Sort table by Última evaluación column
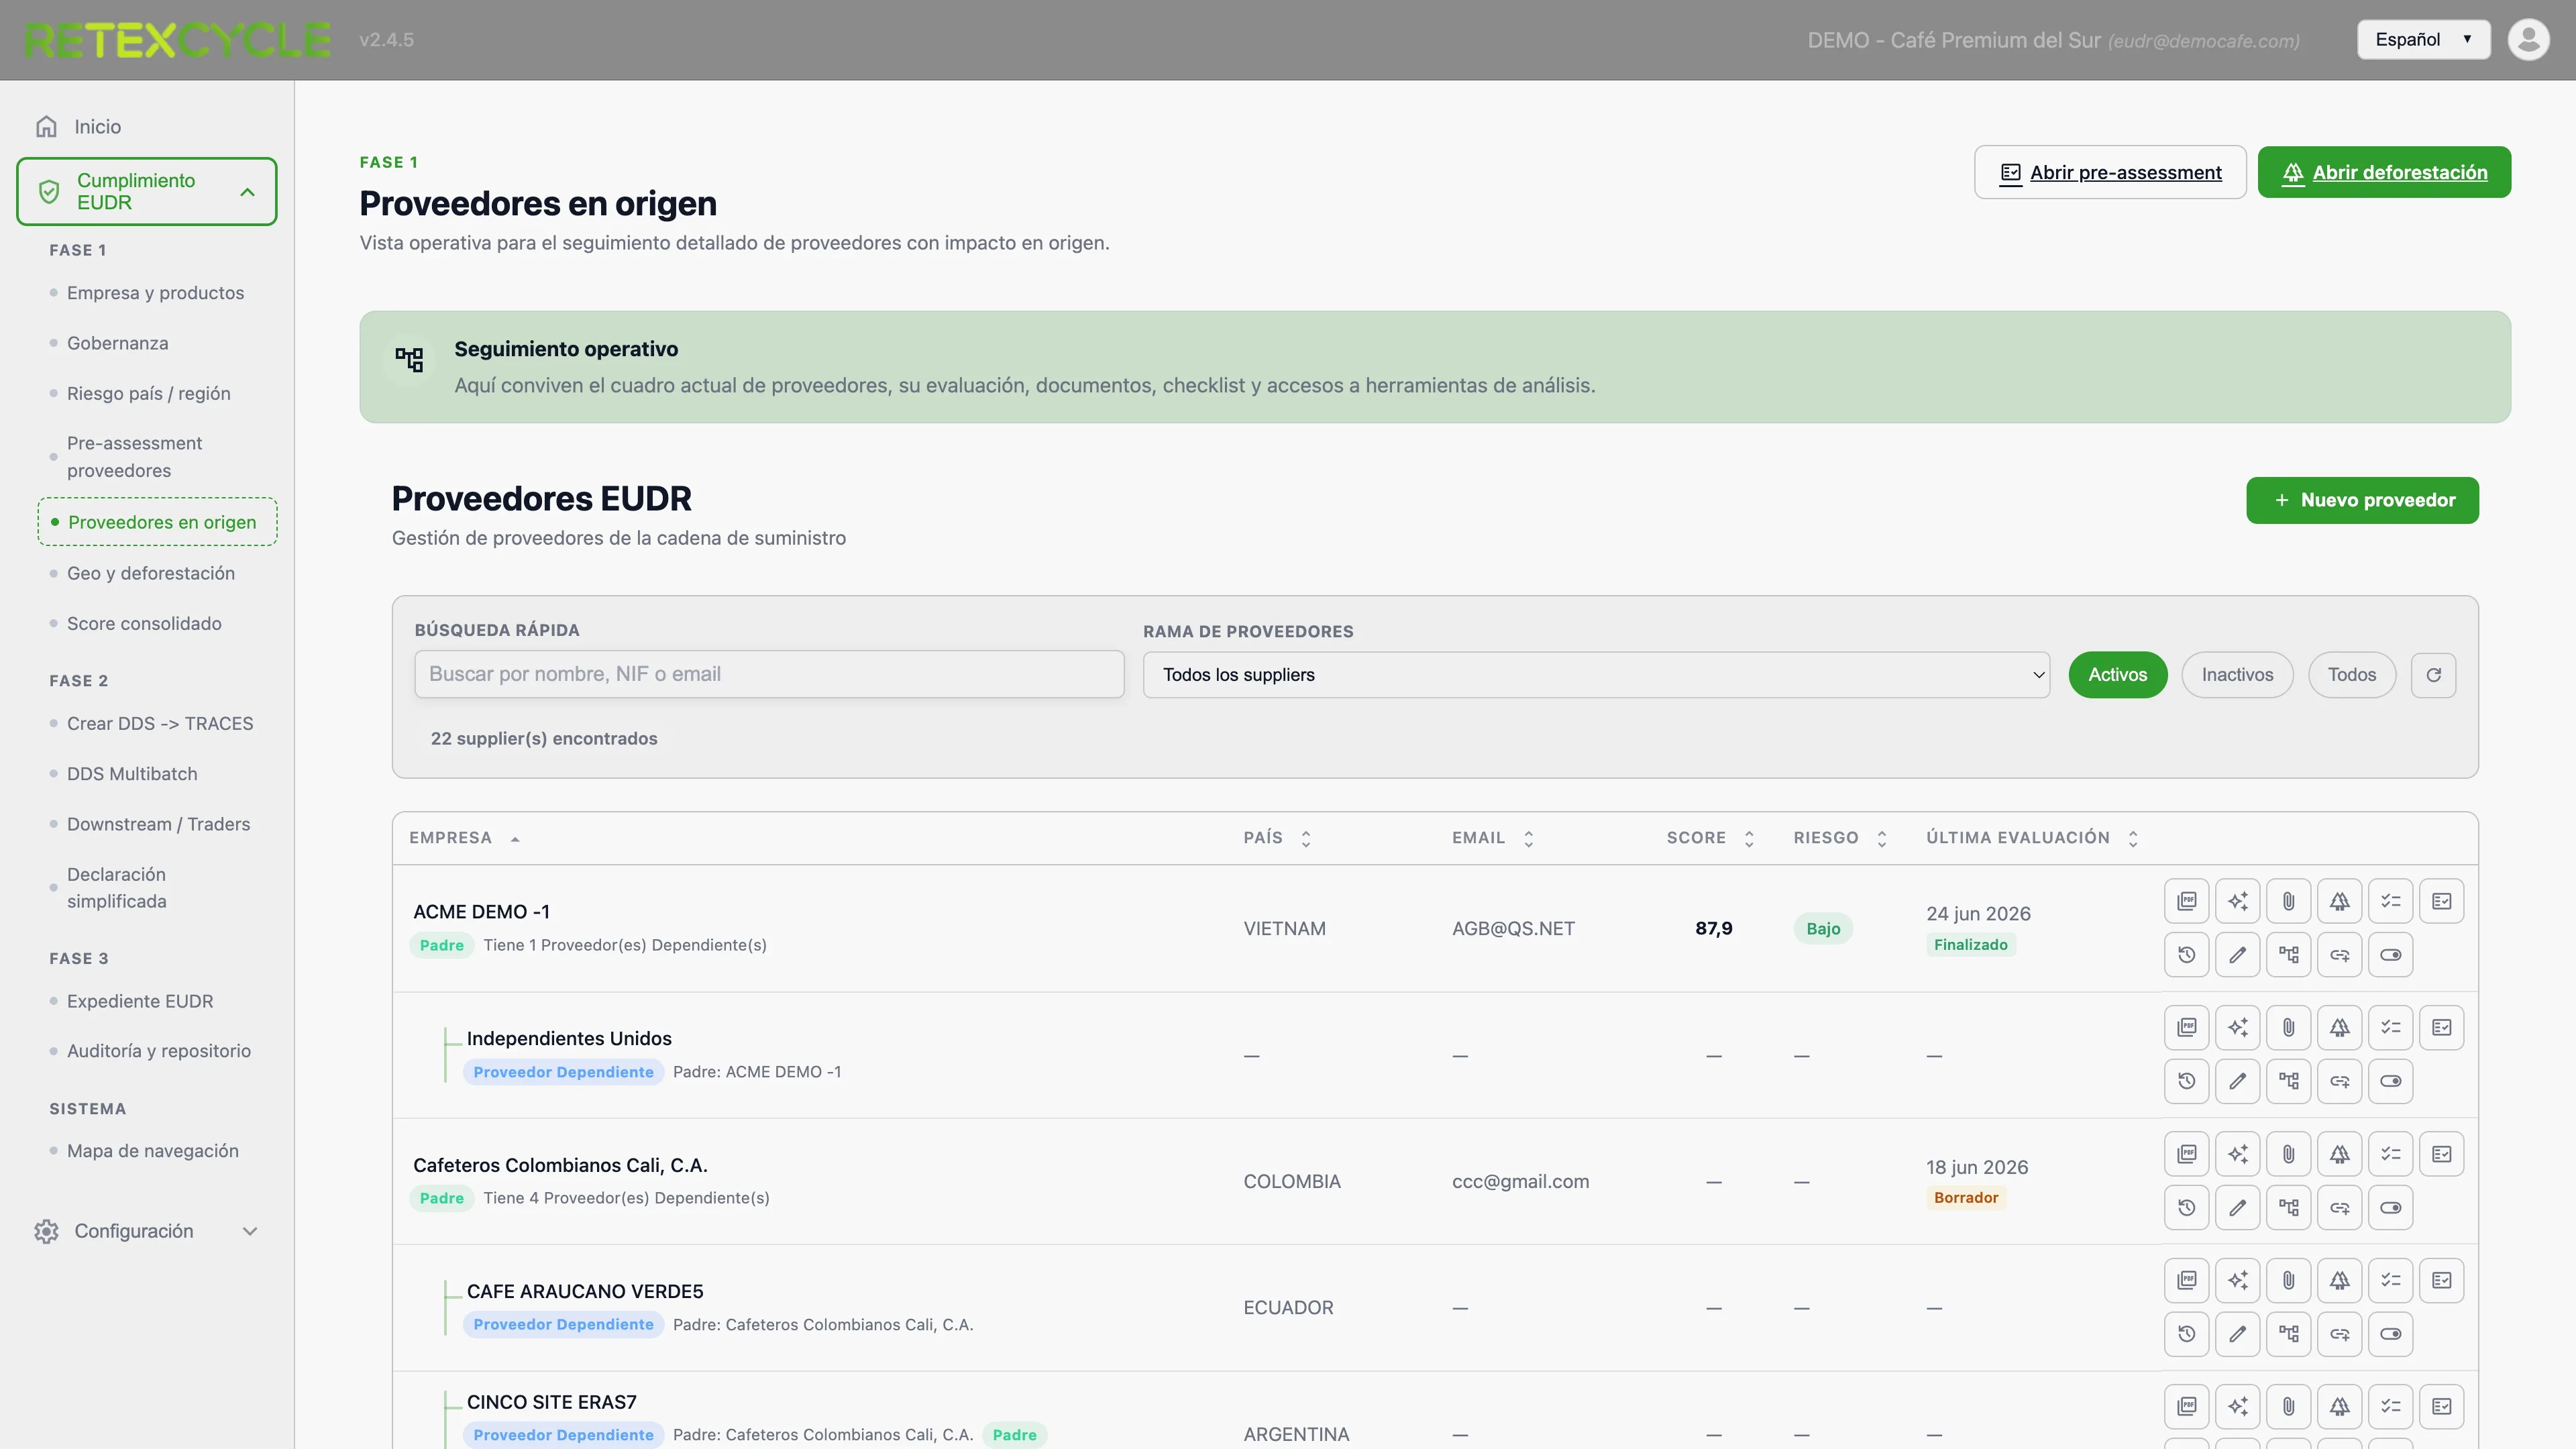This screenshot has width=2576, height=1449. [x=2032, y=838]
